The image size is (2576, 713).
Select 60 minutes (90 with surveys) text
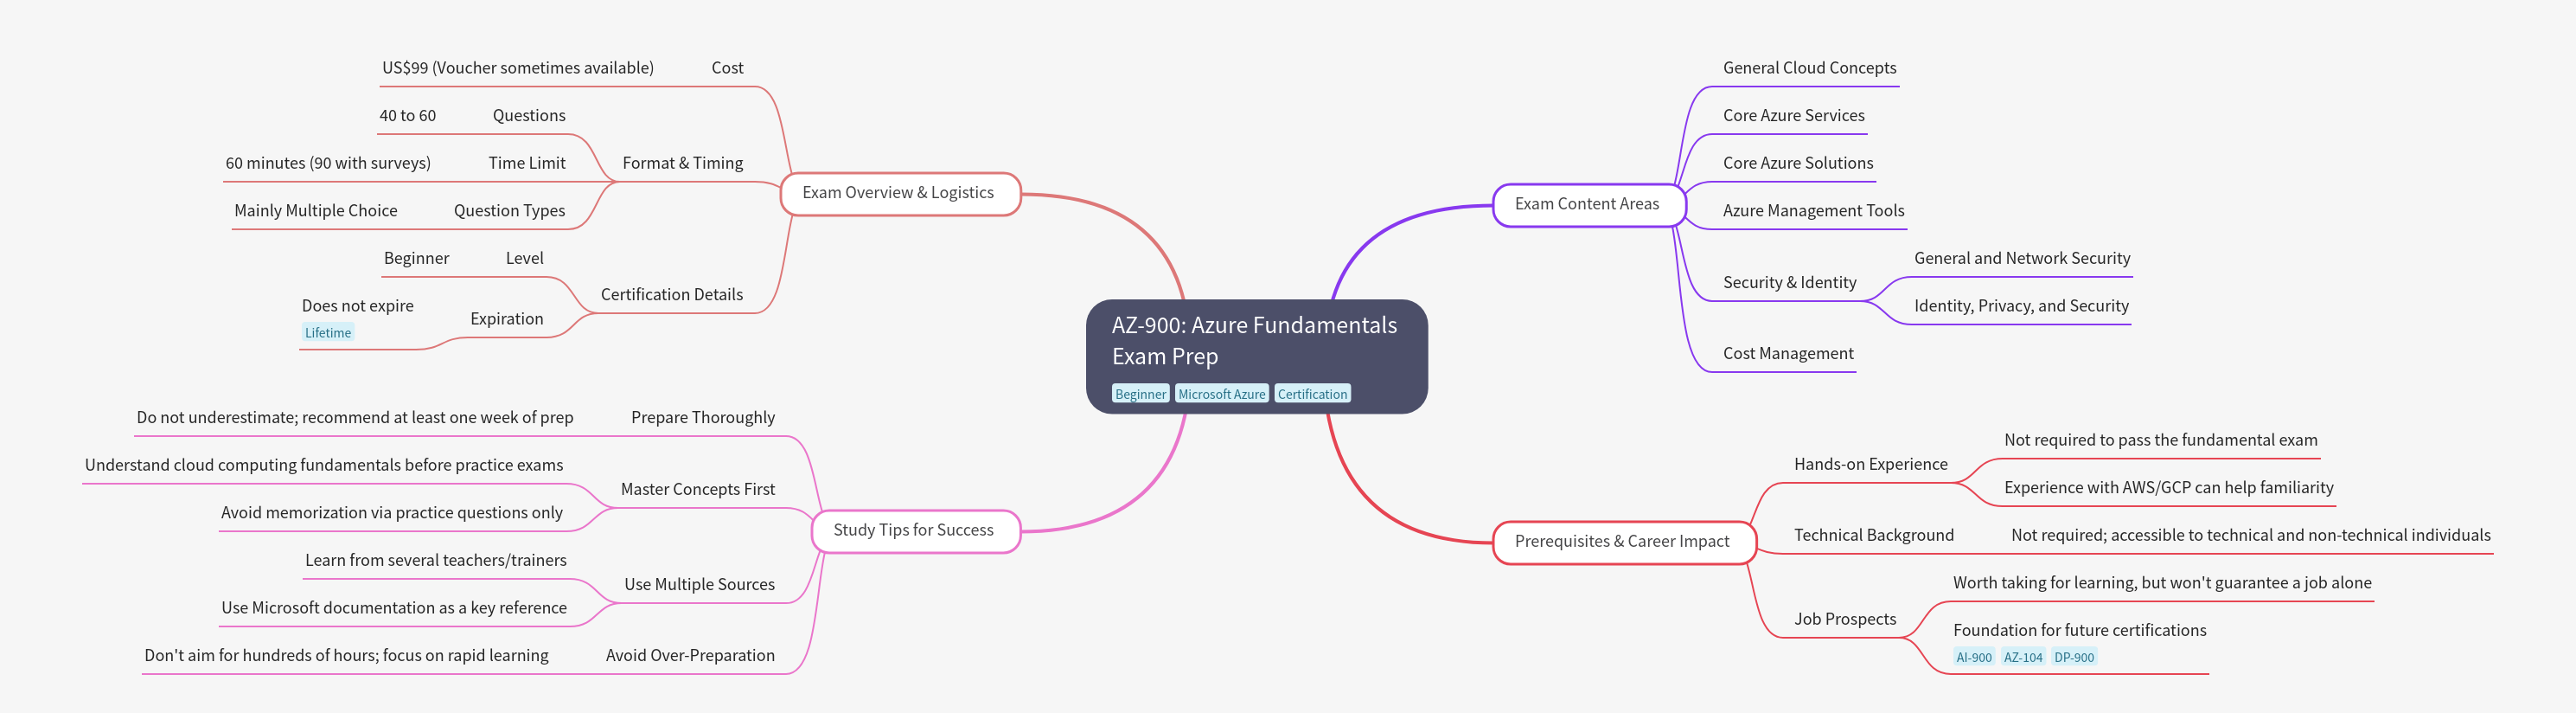coord(328,163)
